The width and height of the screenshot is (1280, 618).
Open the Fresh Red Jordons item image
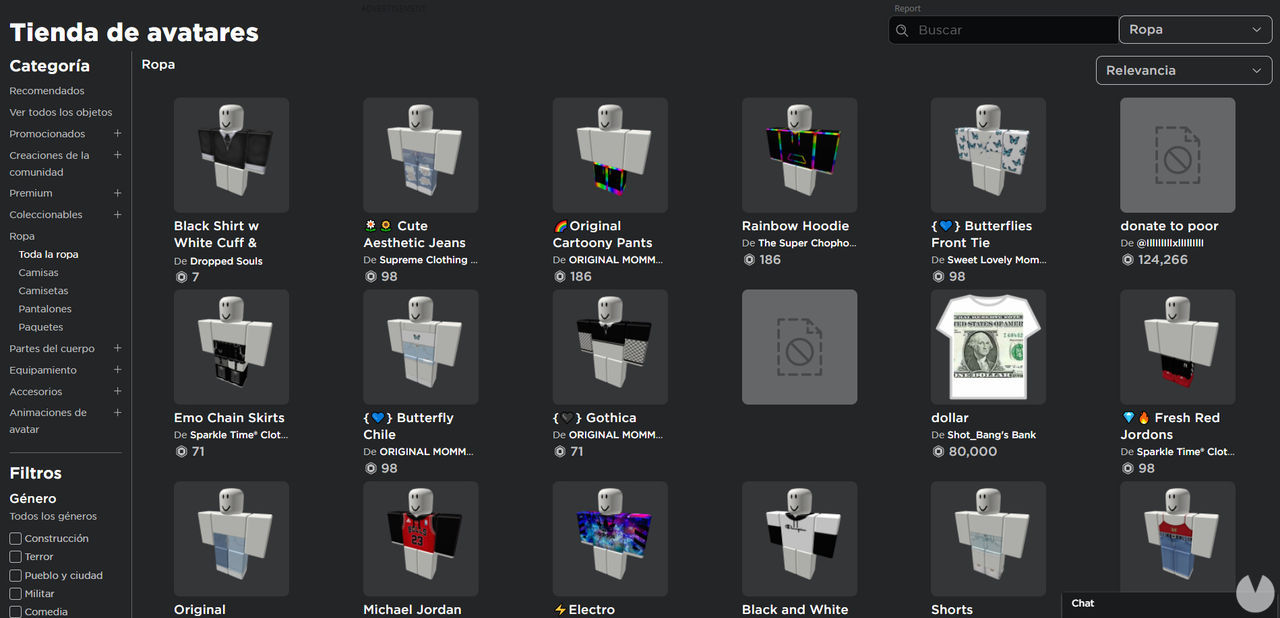(x=1177, y=347)
